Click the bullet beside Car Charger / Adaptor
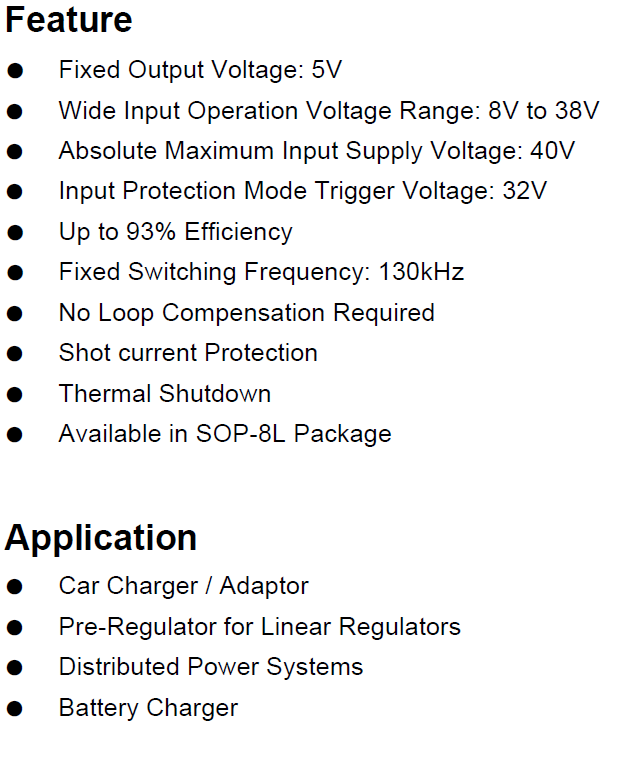This screenshot has width=625, height=757. (x=15, y=587)
